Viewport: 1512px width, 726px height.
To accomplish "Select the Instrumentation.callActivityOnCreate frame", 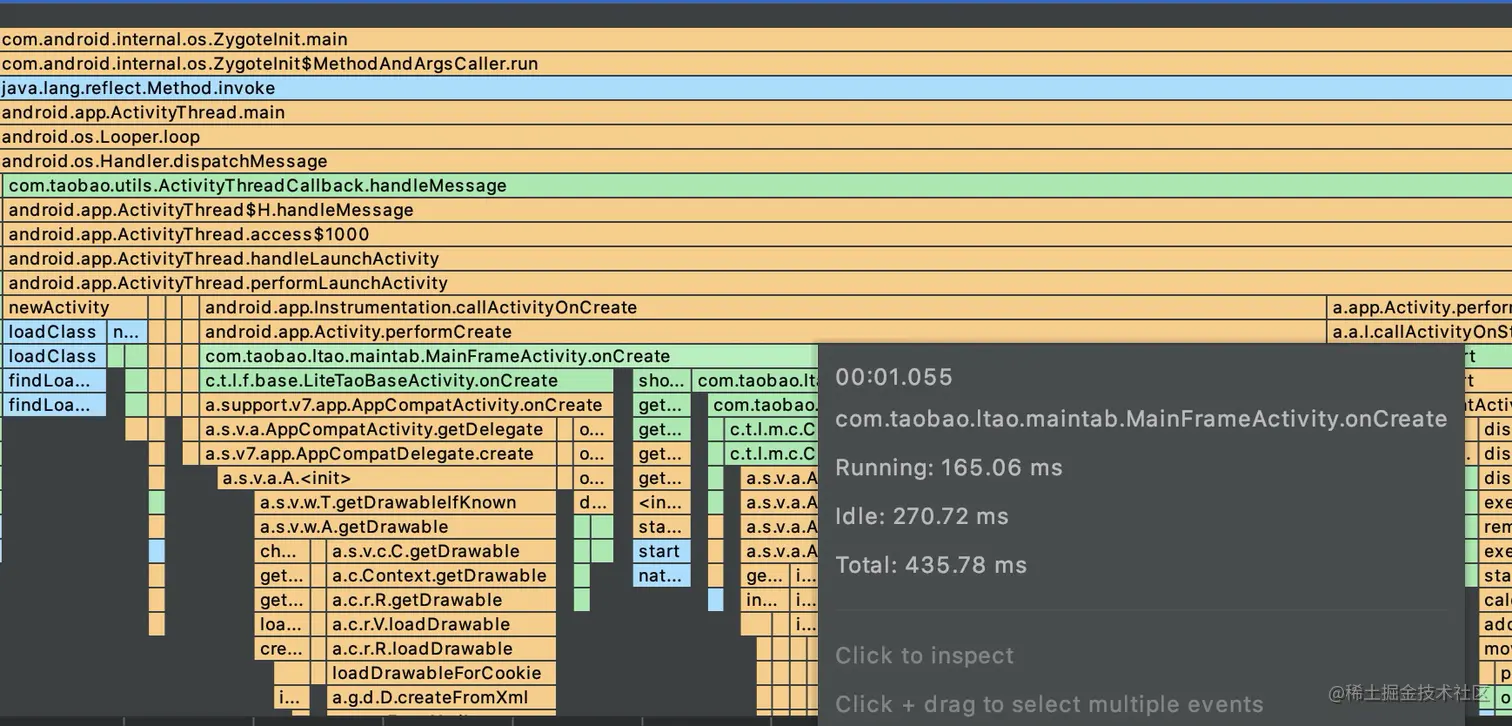I will click(763, 307).
